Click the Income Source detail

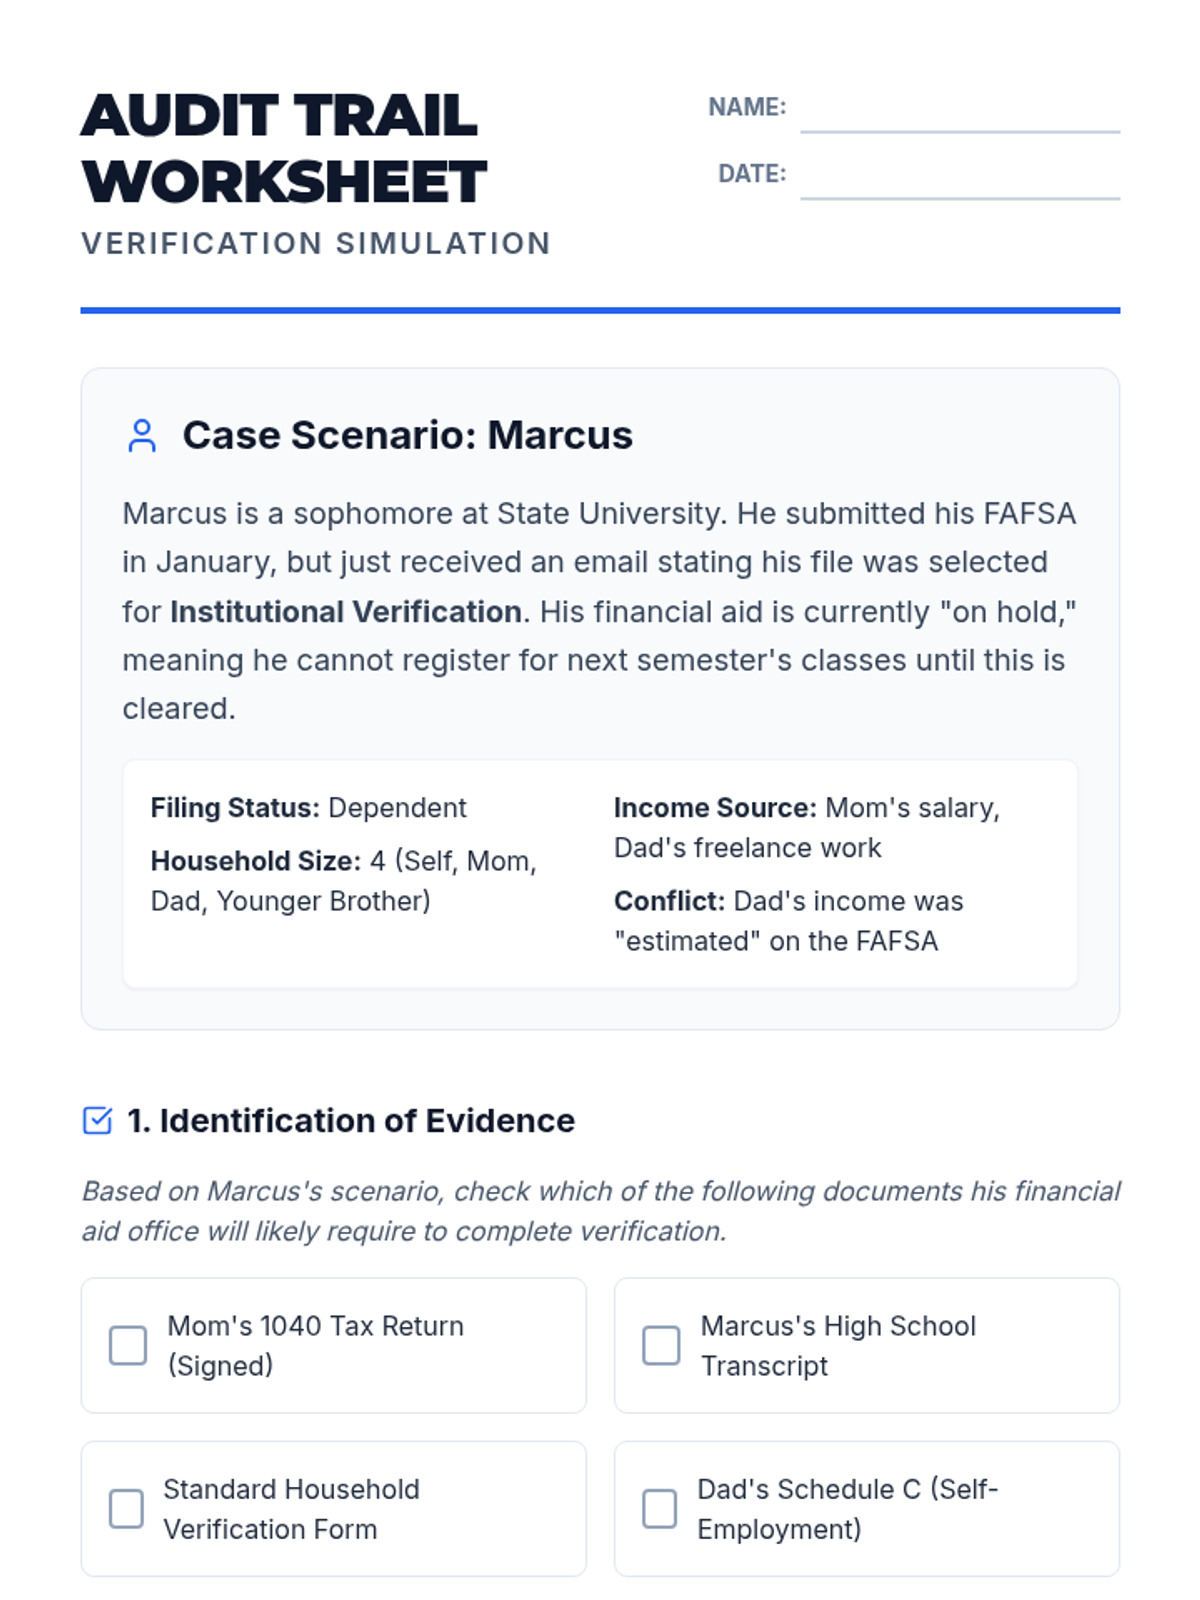point(806,828)
